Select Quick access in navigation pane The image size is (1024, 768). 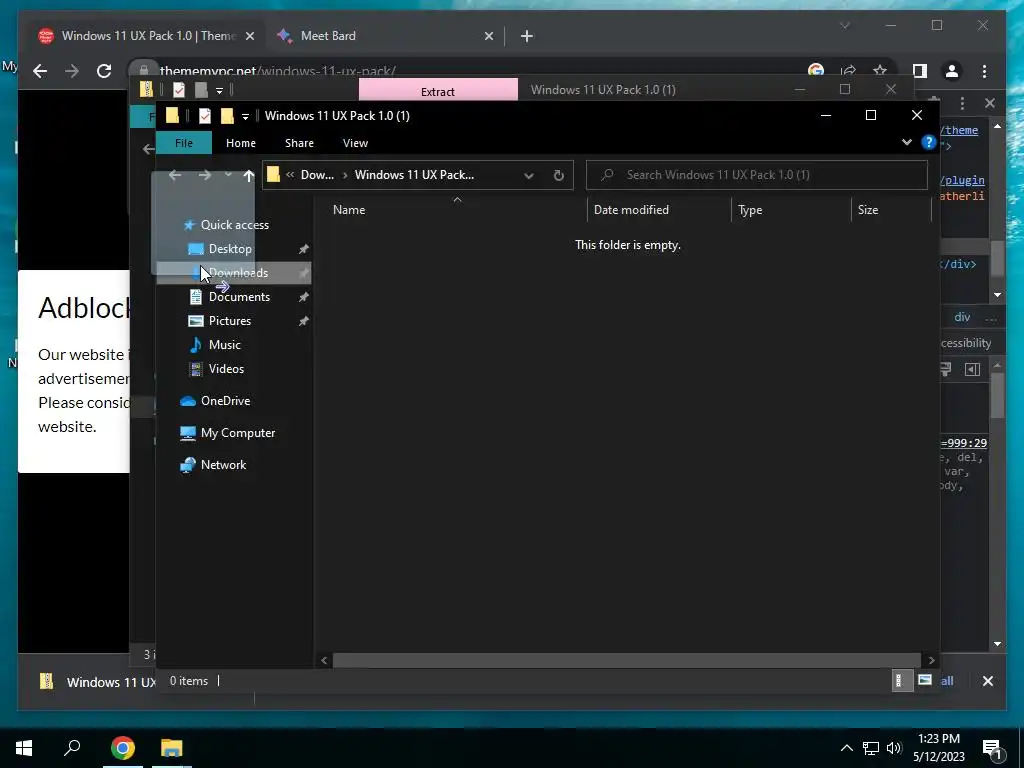coord(234,225)
